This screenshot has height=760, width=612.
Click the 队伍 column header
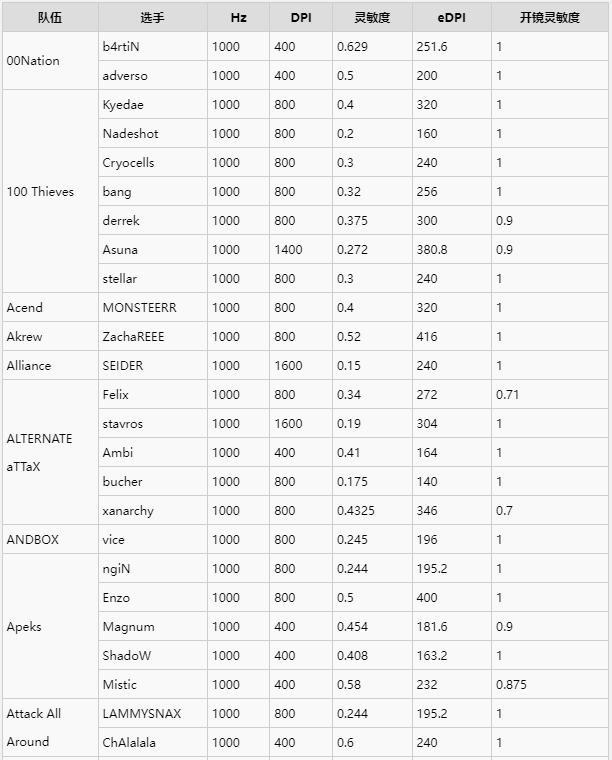pos(49,18)
